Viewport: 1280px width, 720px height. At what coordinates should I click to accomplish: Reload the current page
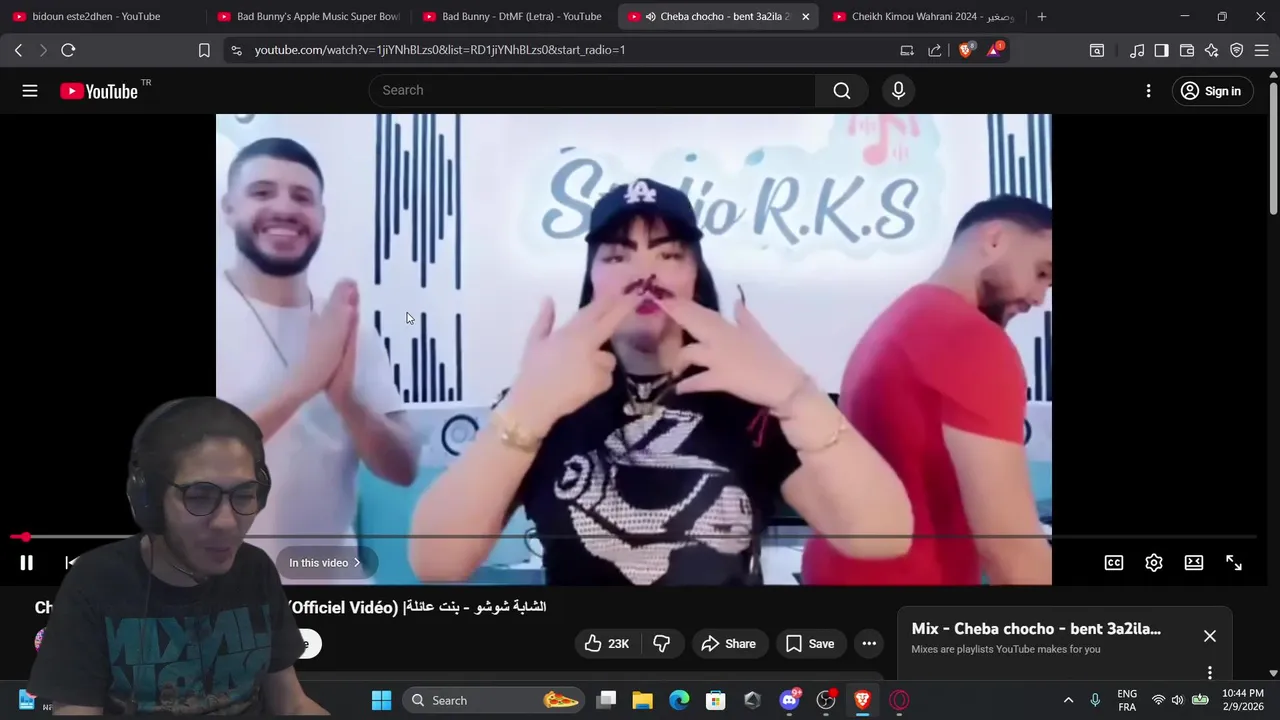point(68,50)
